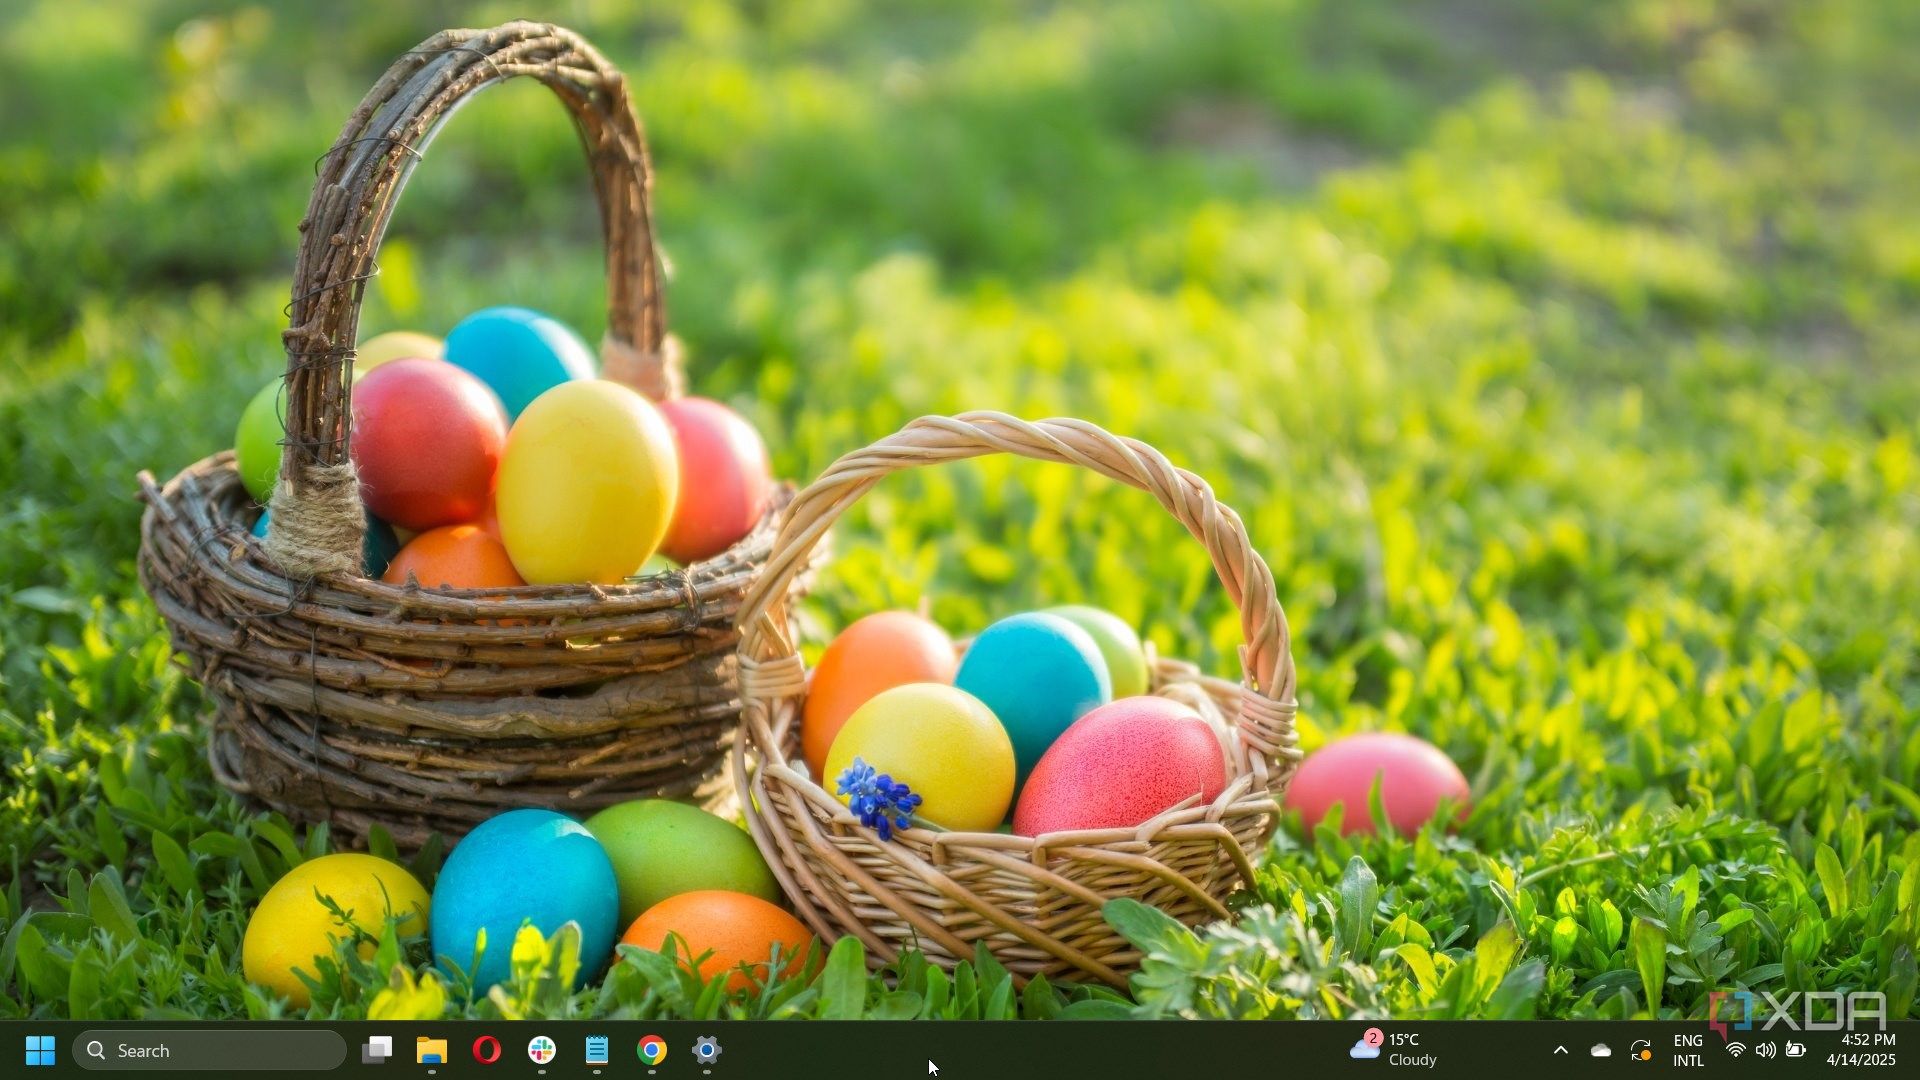Open Notepad from the taskbar
1920x1080 pixels.
597,1050
